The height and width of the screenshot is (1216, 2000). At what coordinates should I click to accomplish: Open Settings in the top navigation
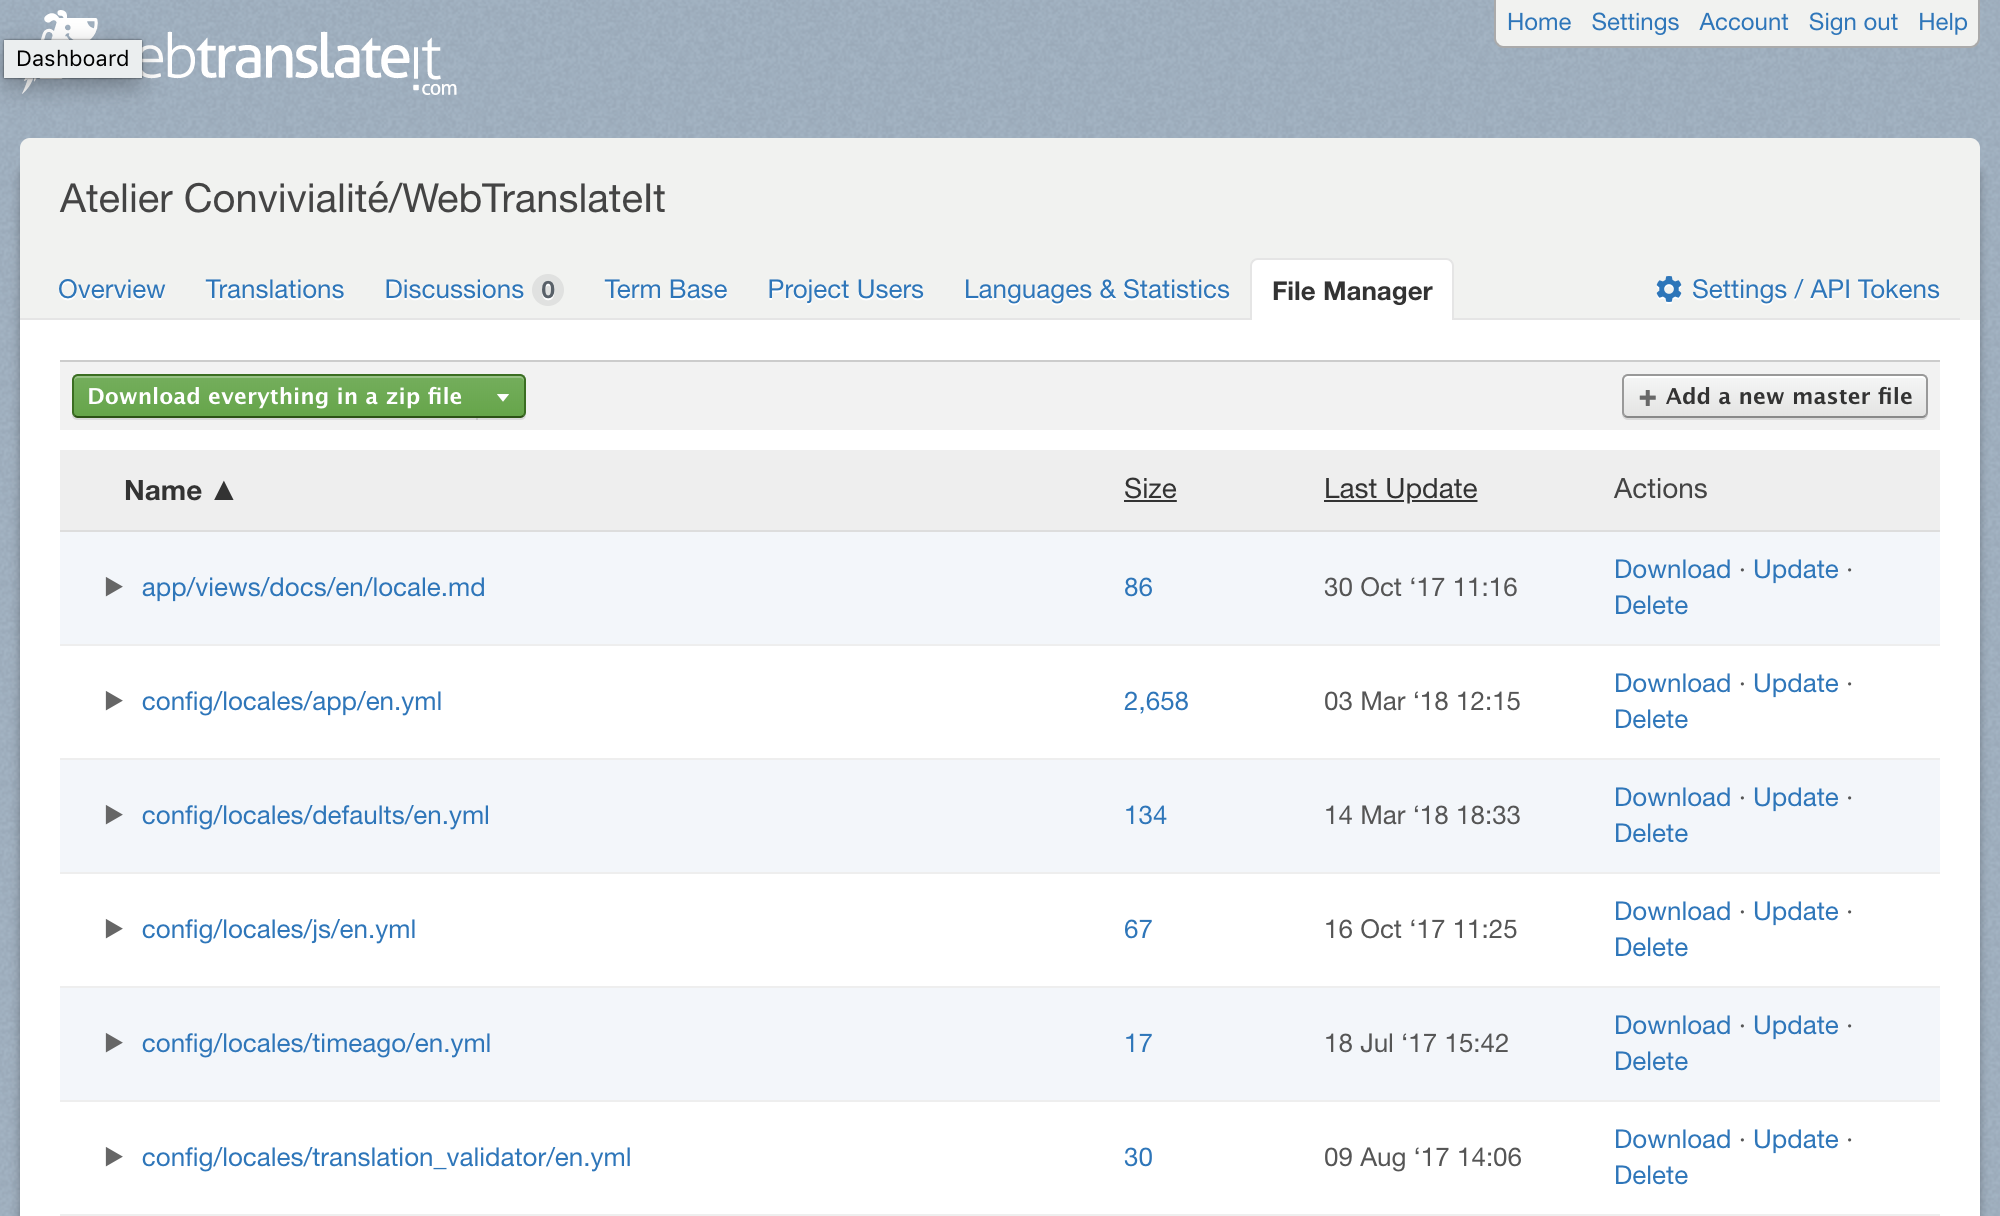click(x=1635, y=22)
